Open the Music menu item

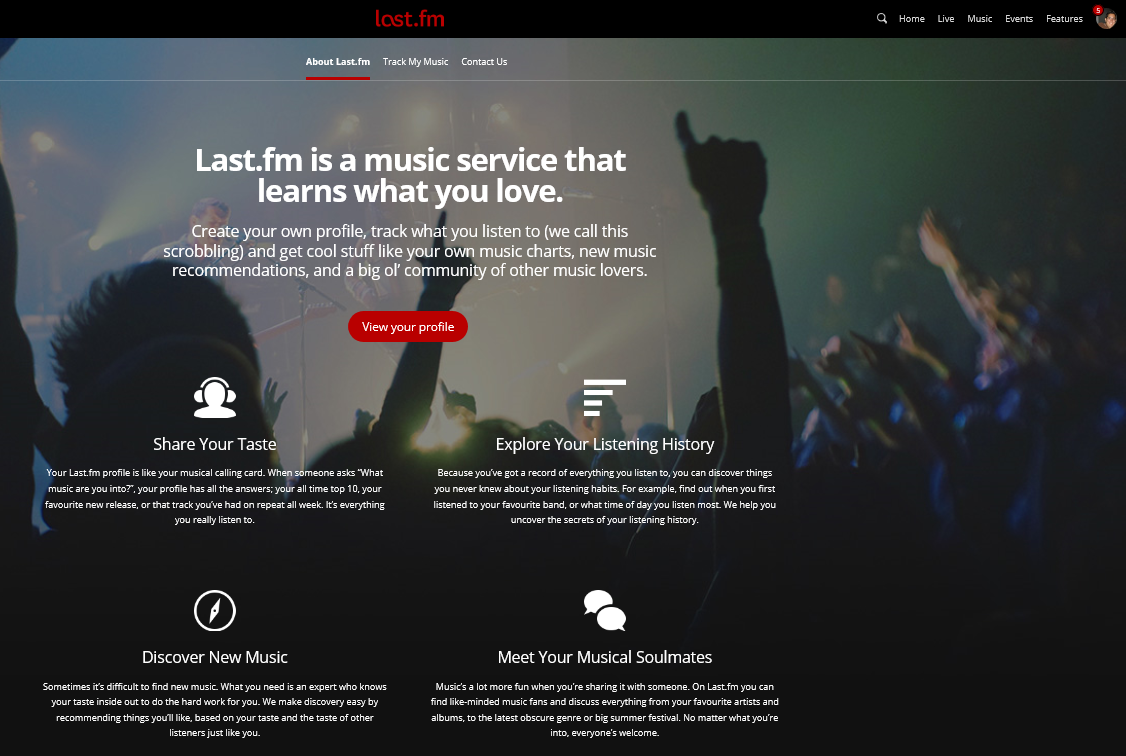coord(980,19)
